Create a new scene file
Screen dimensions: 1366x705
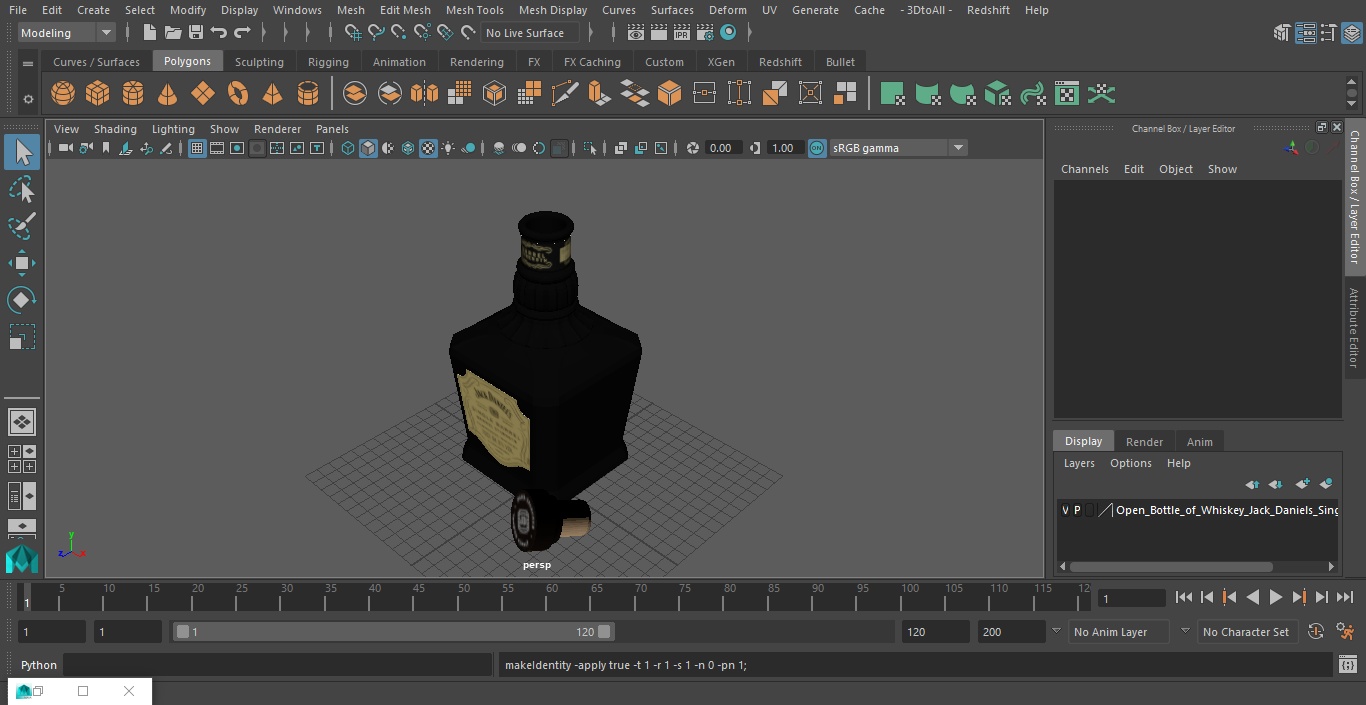[x=149, y=33]
